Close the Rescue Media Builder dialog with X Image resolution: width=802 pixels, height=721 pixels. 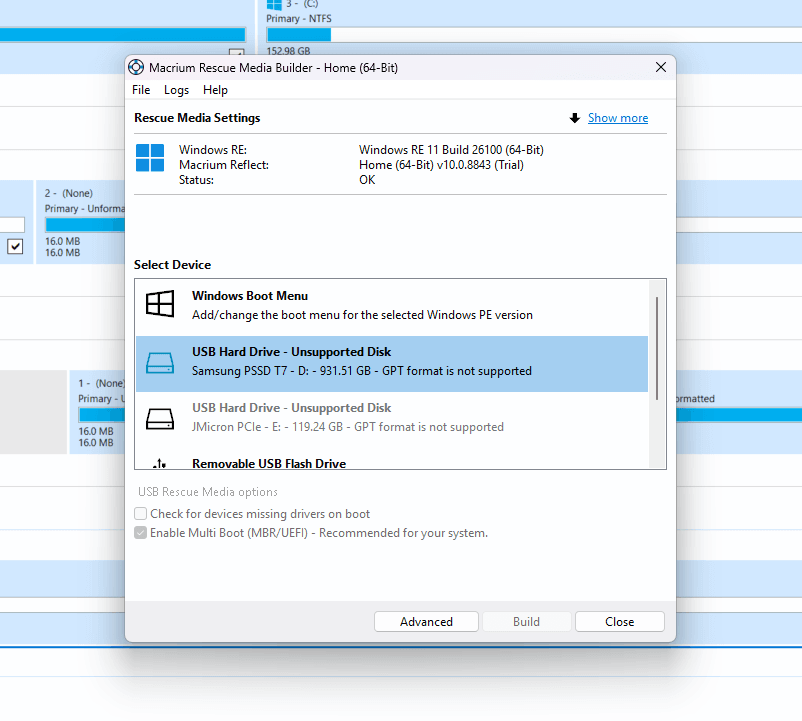click(x=661, y=67)
